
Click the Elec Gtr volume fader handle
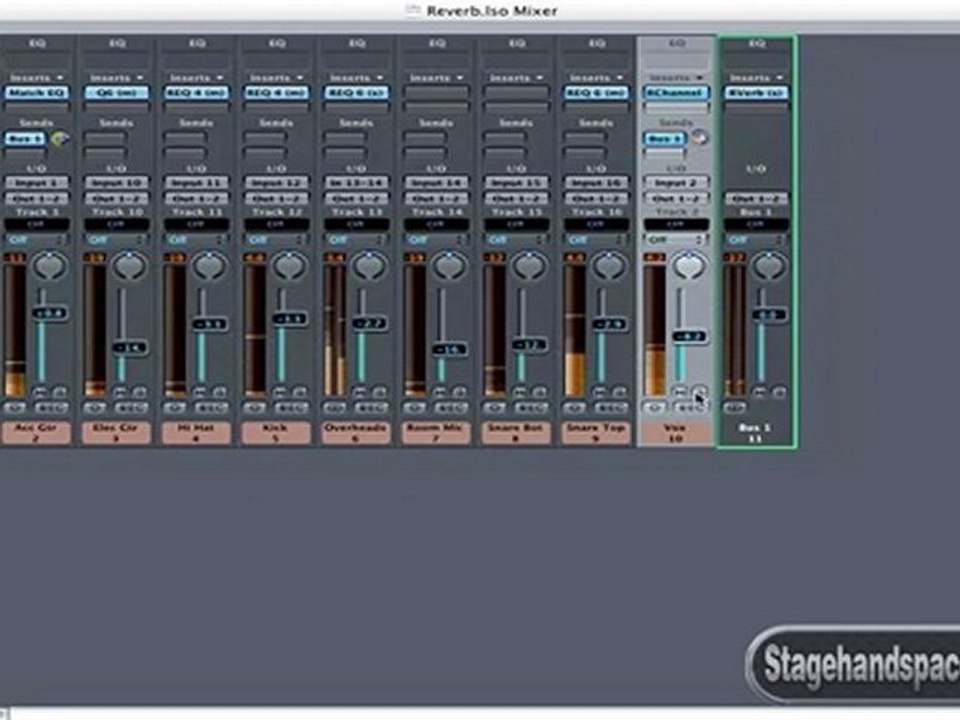coord(130,347)
